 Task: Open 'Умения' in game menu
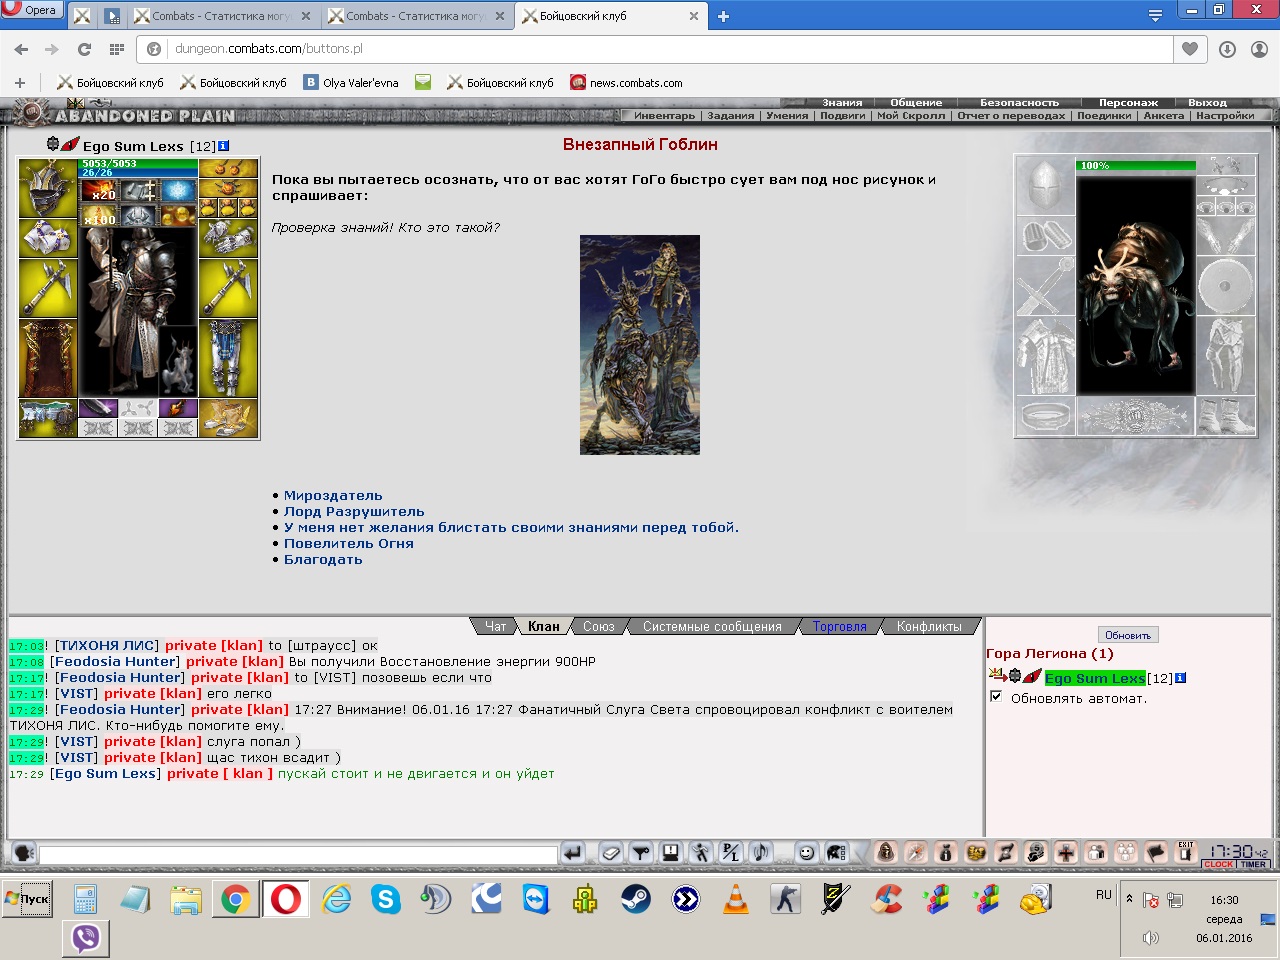click(787, 116)
